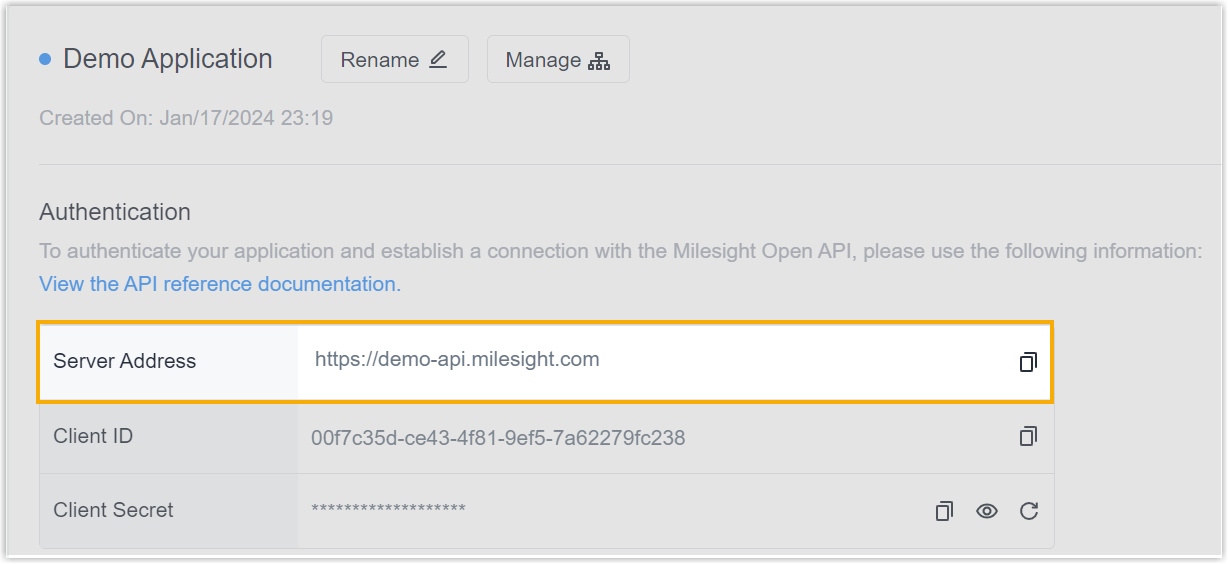
Task: Click the hierarchy icon beside Manage
Action: 599,61
